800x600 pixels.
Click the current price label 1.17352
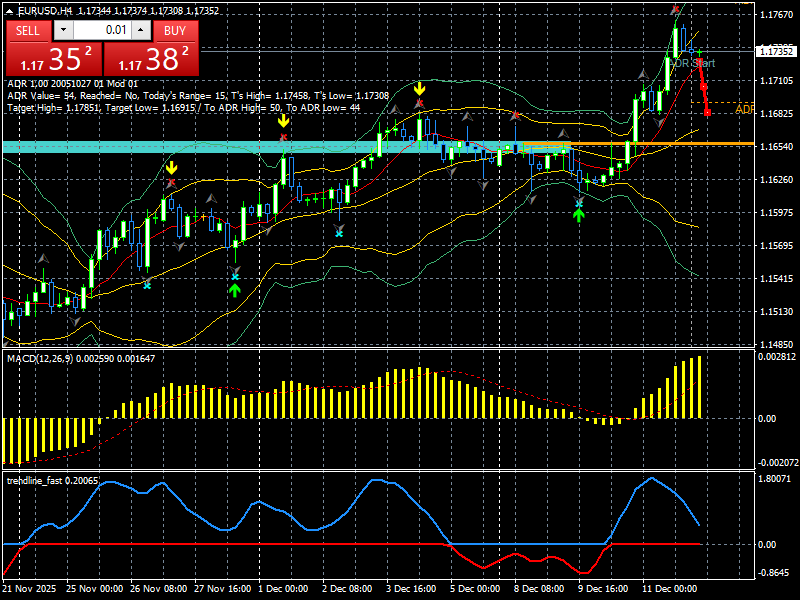tap(776, 52)
